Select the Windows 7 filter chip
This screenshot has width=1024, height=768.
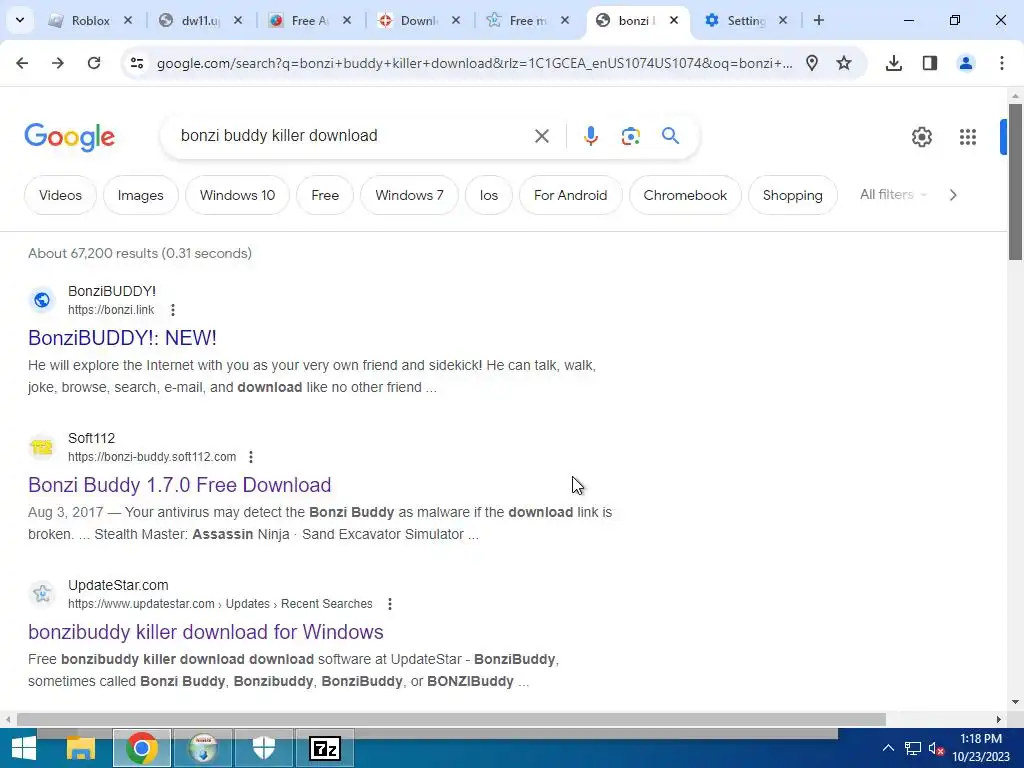click(x=409, y=195)
